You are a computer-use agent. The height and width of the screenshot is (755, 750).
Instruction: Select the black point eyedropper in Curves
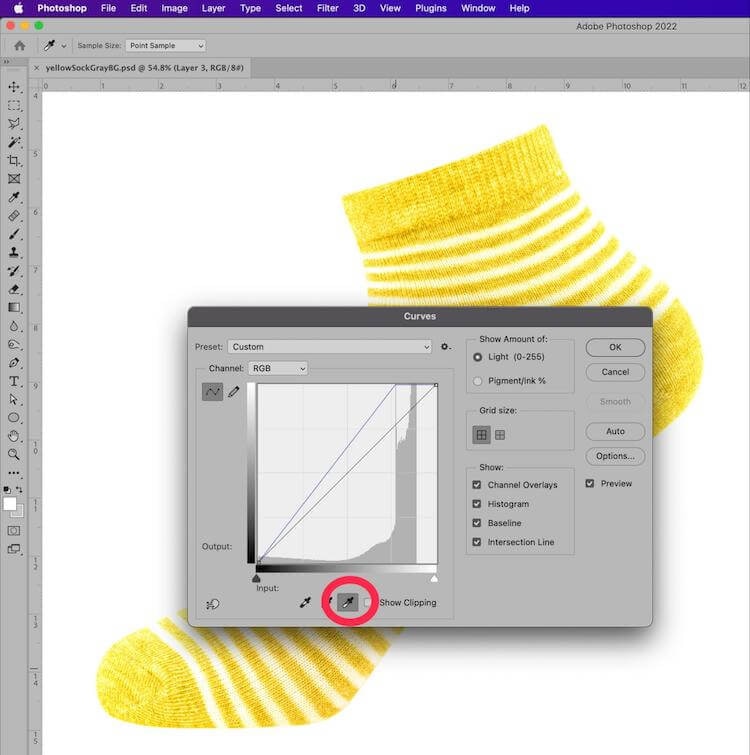[306, 602]
